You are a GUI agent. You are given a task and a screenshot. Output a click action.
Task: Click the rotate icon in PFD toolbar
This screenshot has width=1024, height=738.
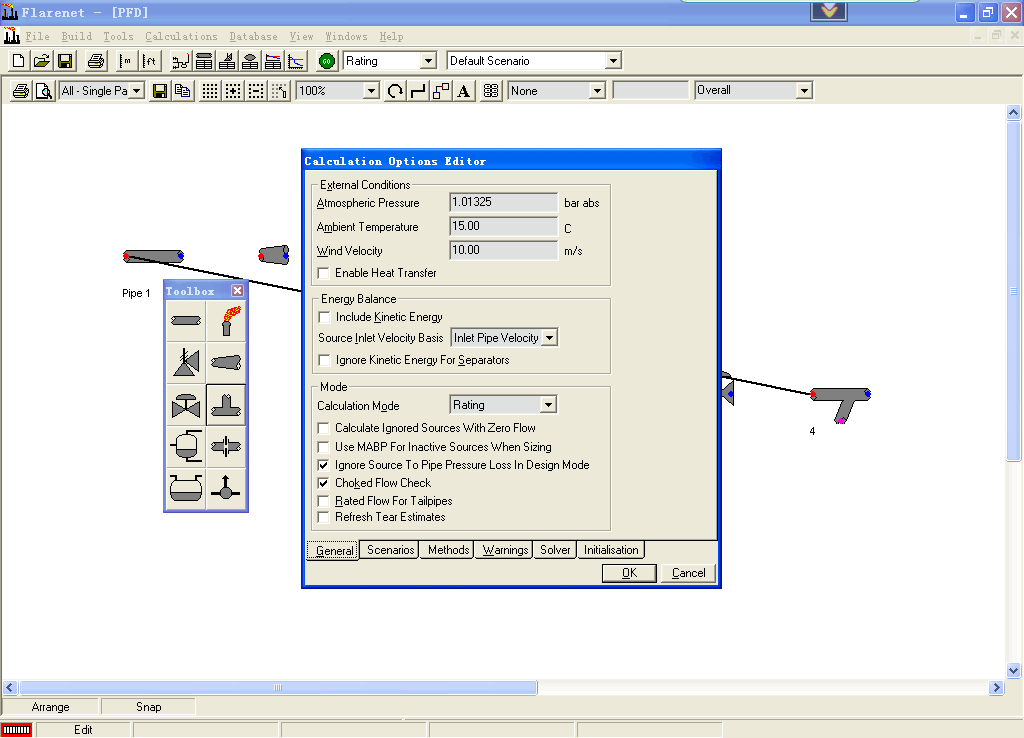point(395,91)
